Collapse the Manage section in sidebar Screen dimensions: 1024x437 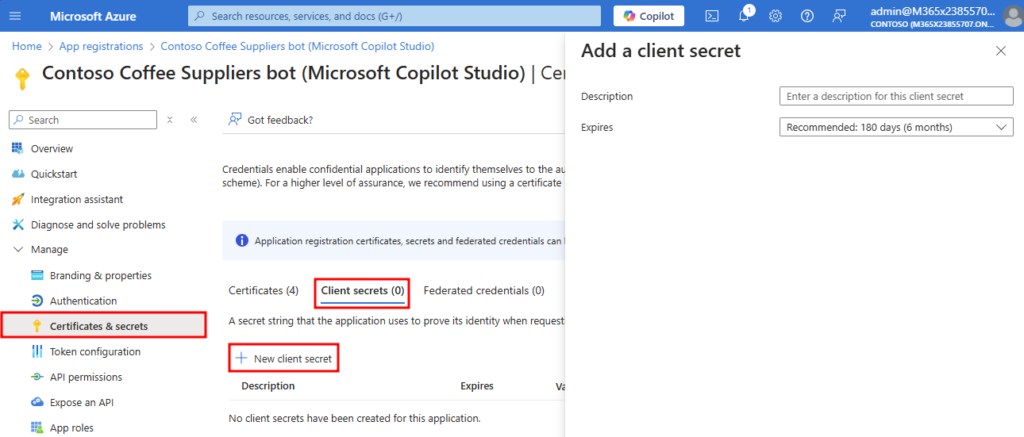[x=18, y=249]
